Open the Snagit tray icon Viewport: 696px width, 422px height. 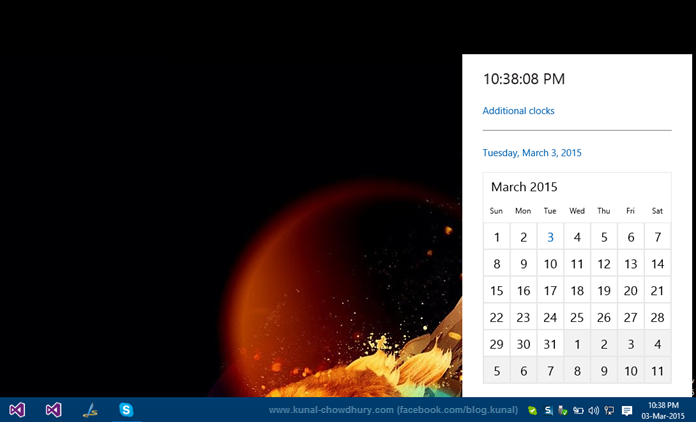point(549,410)
